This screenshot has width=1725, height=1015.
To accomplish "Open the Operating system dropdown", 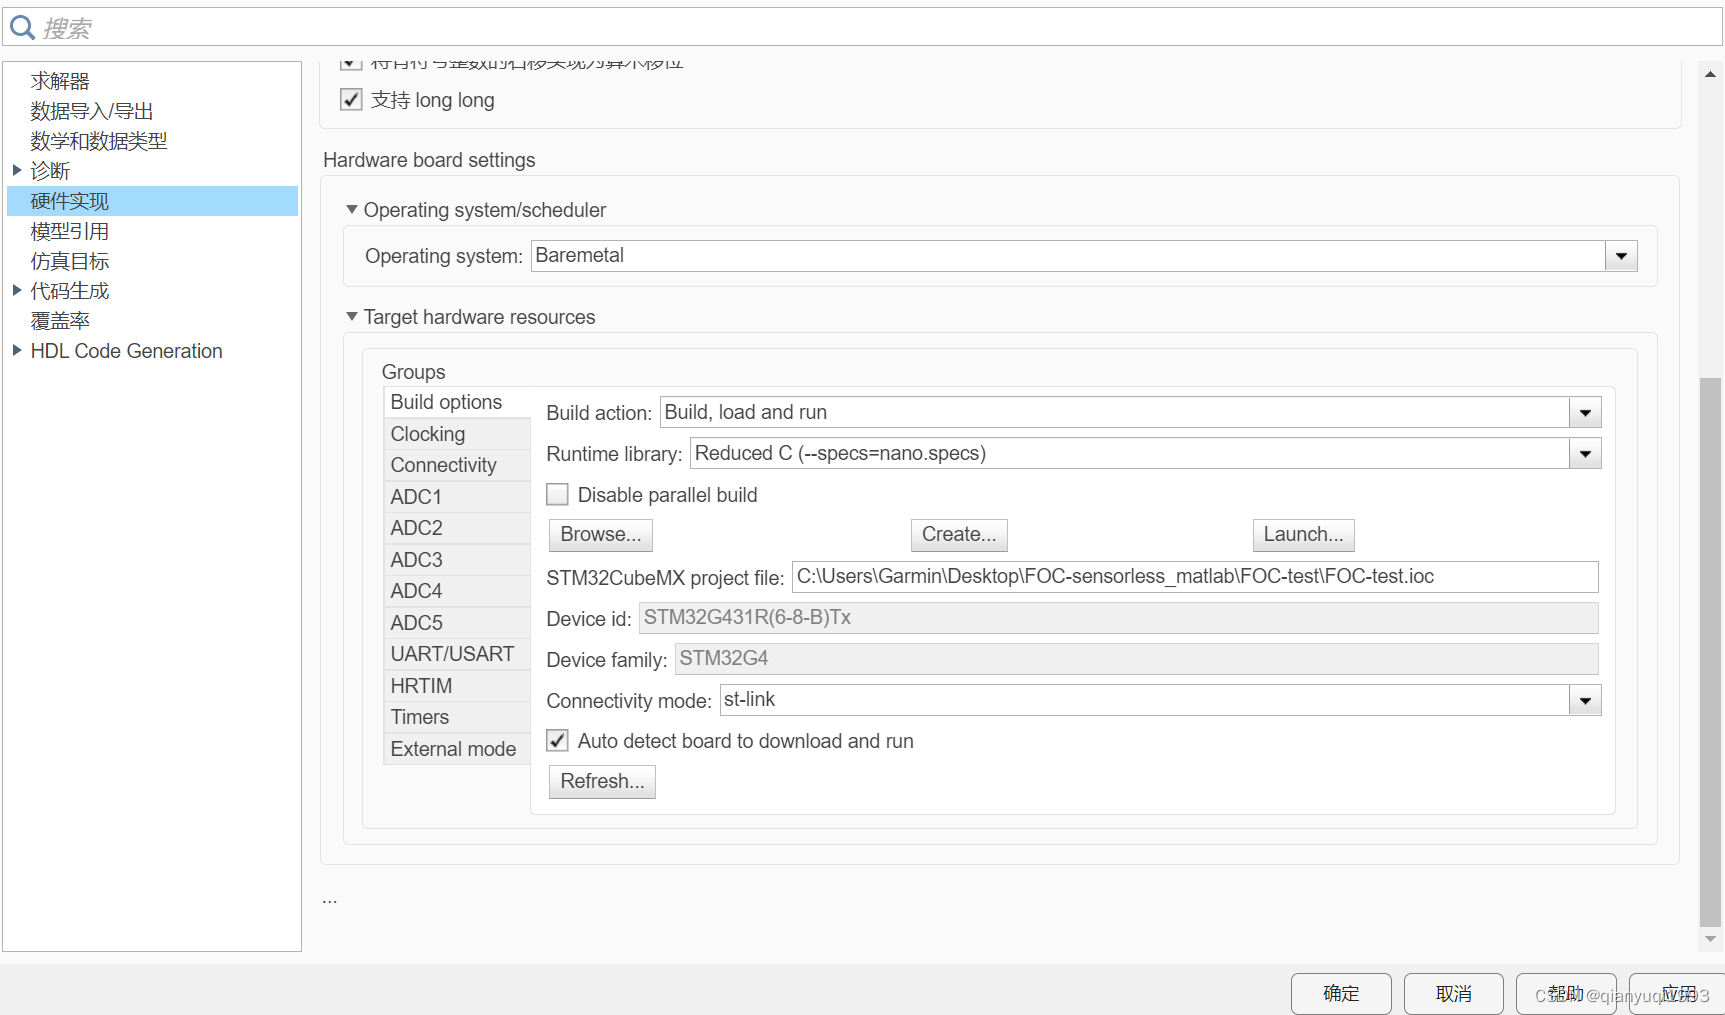I will click(1620, 256).
